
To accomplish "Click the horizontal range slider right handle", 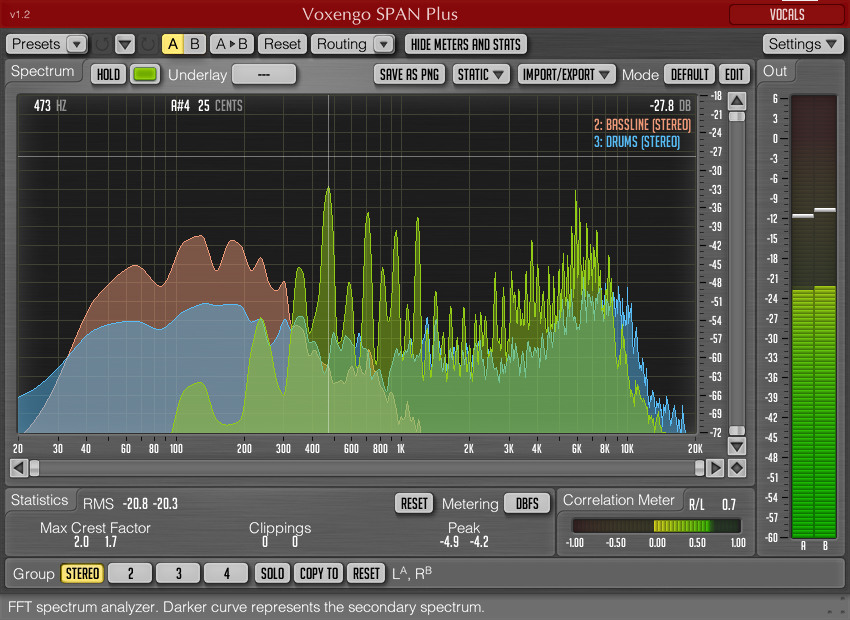I will (x=699, y=468).
